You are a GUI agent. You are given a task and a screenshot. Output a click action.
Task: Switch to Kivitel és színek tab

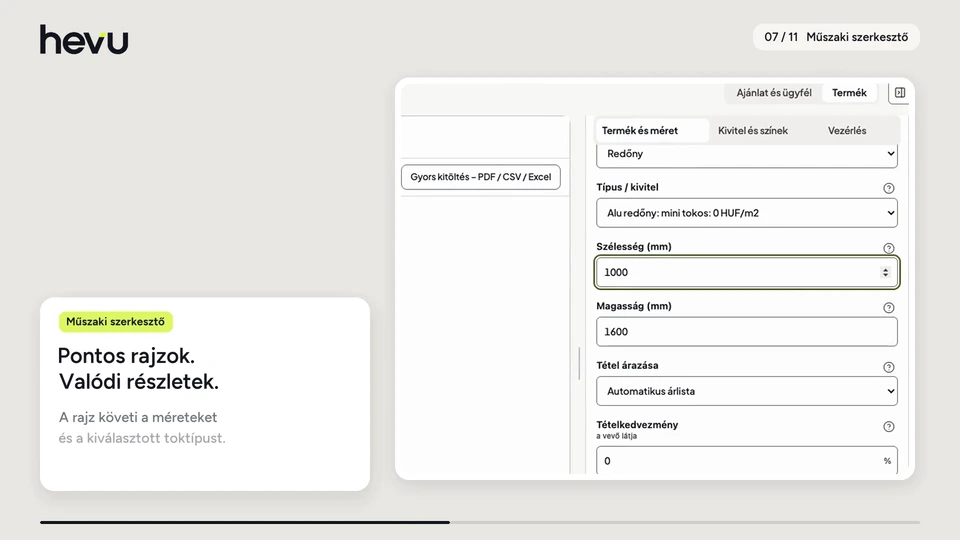click(x=752, y=130)
